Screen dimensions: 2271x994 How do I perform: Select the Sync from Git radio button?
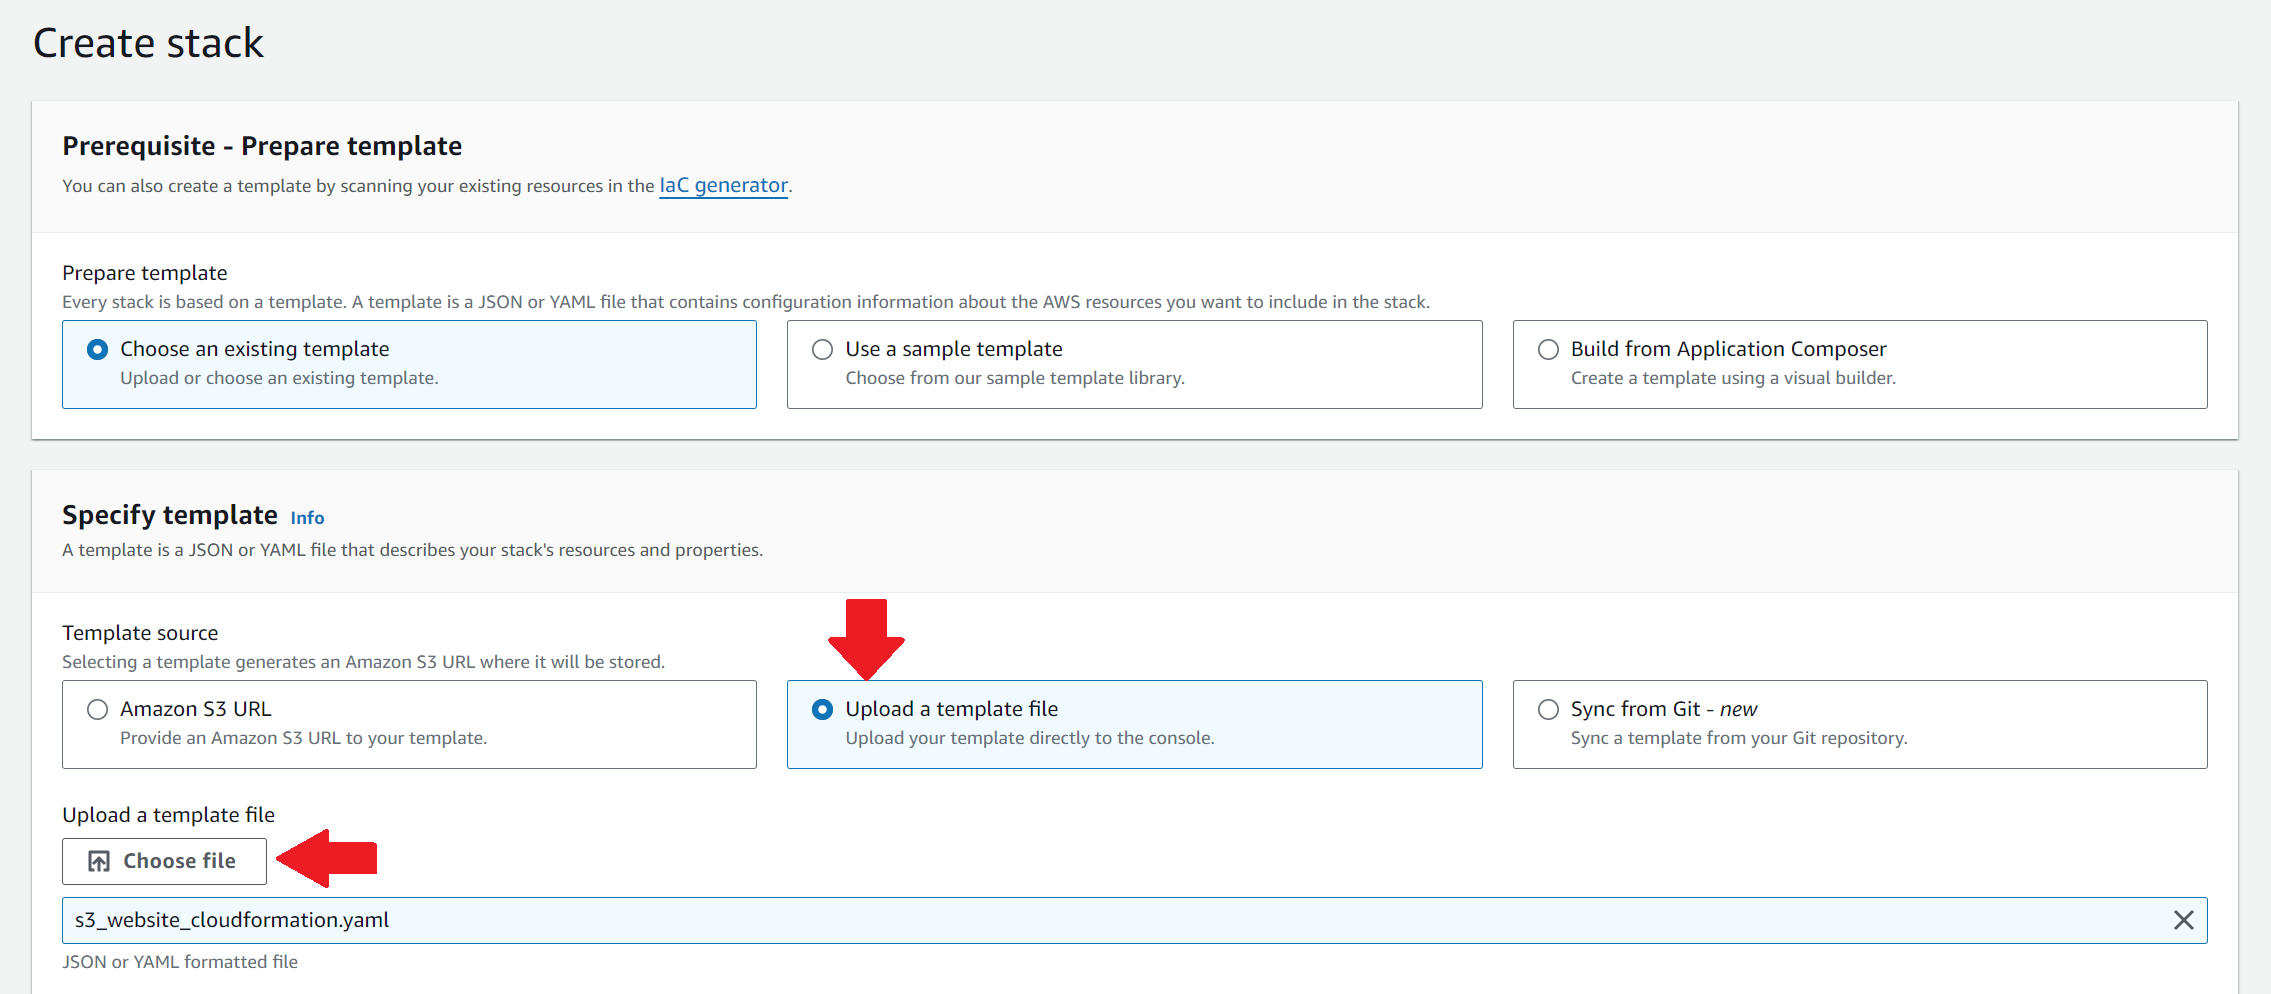coord(1548,710)
